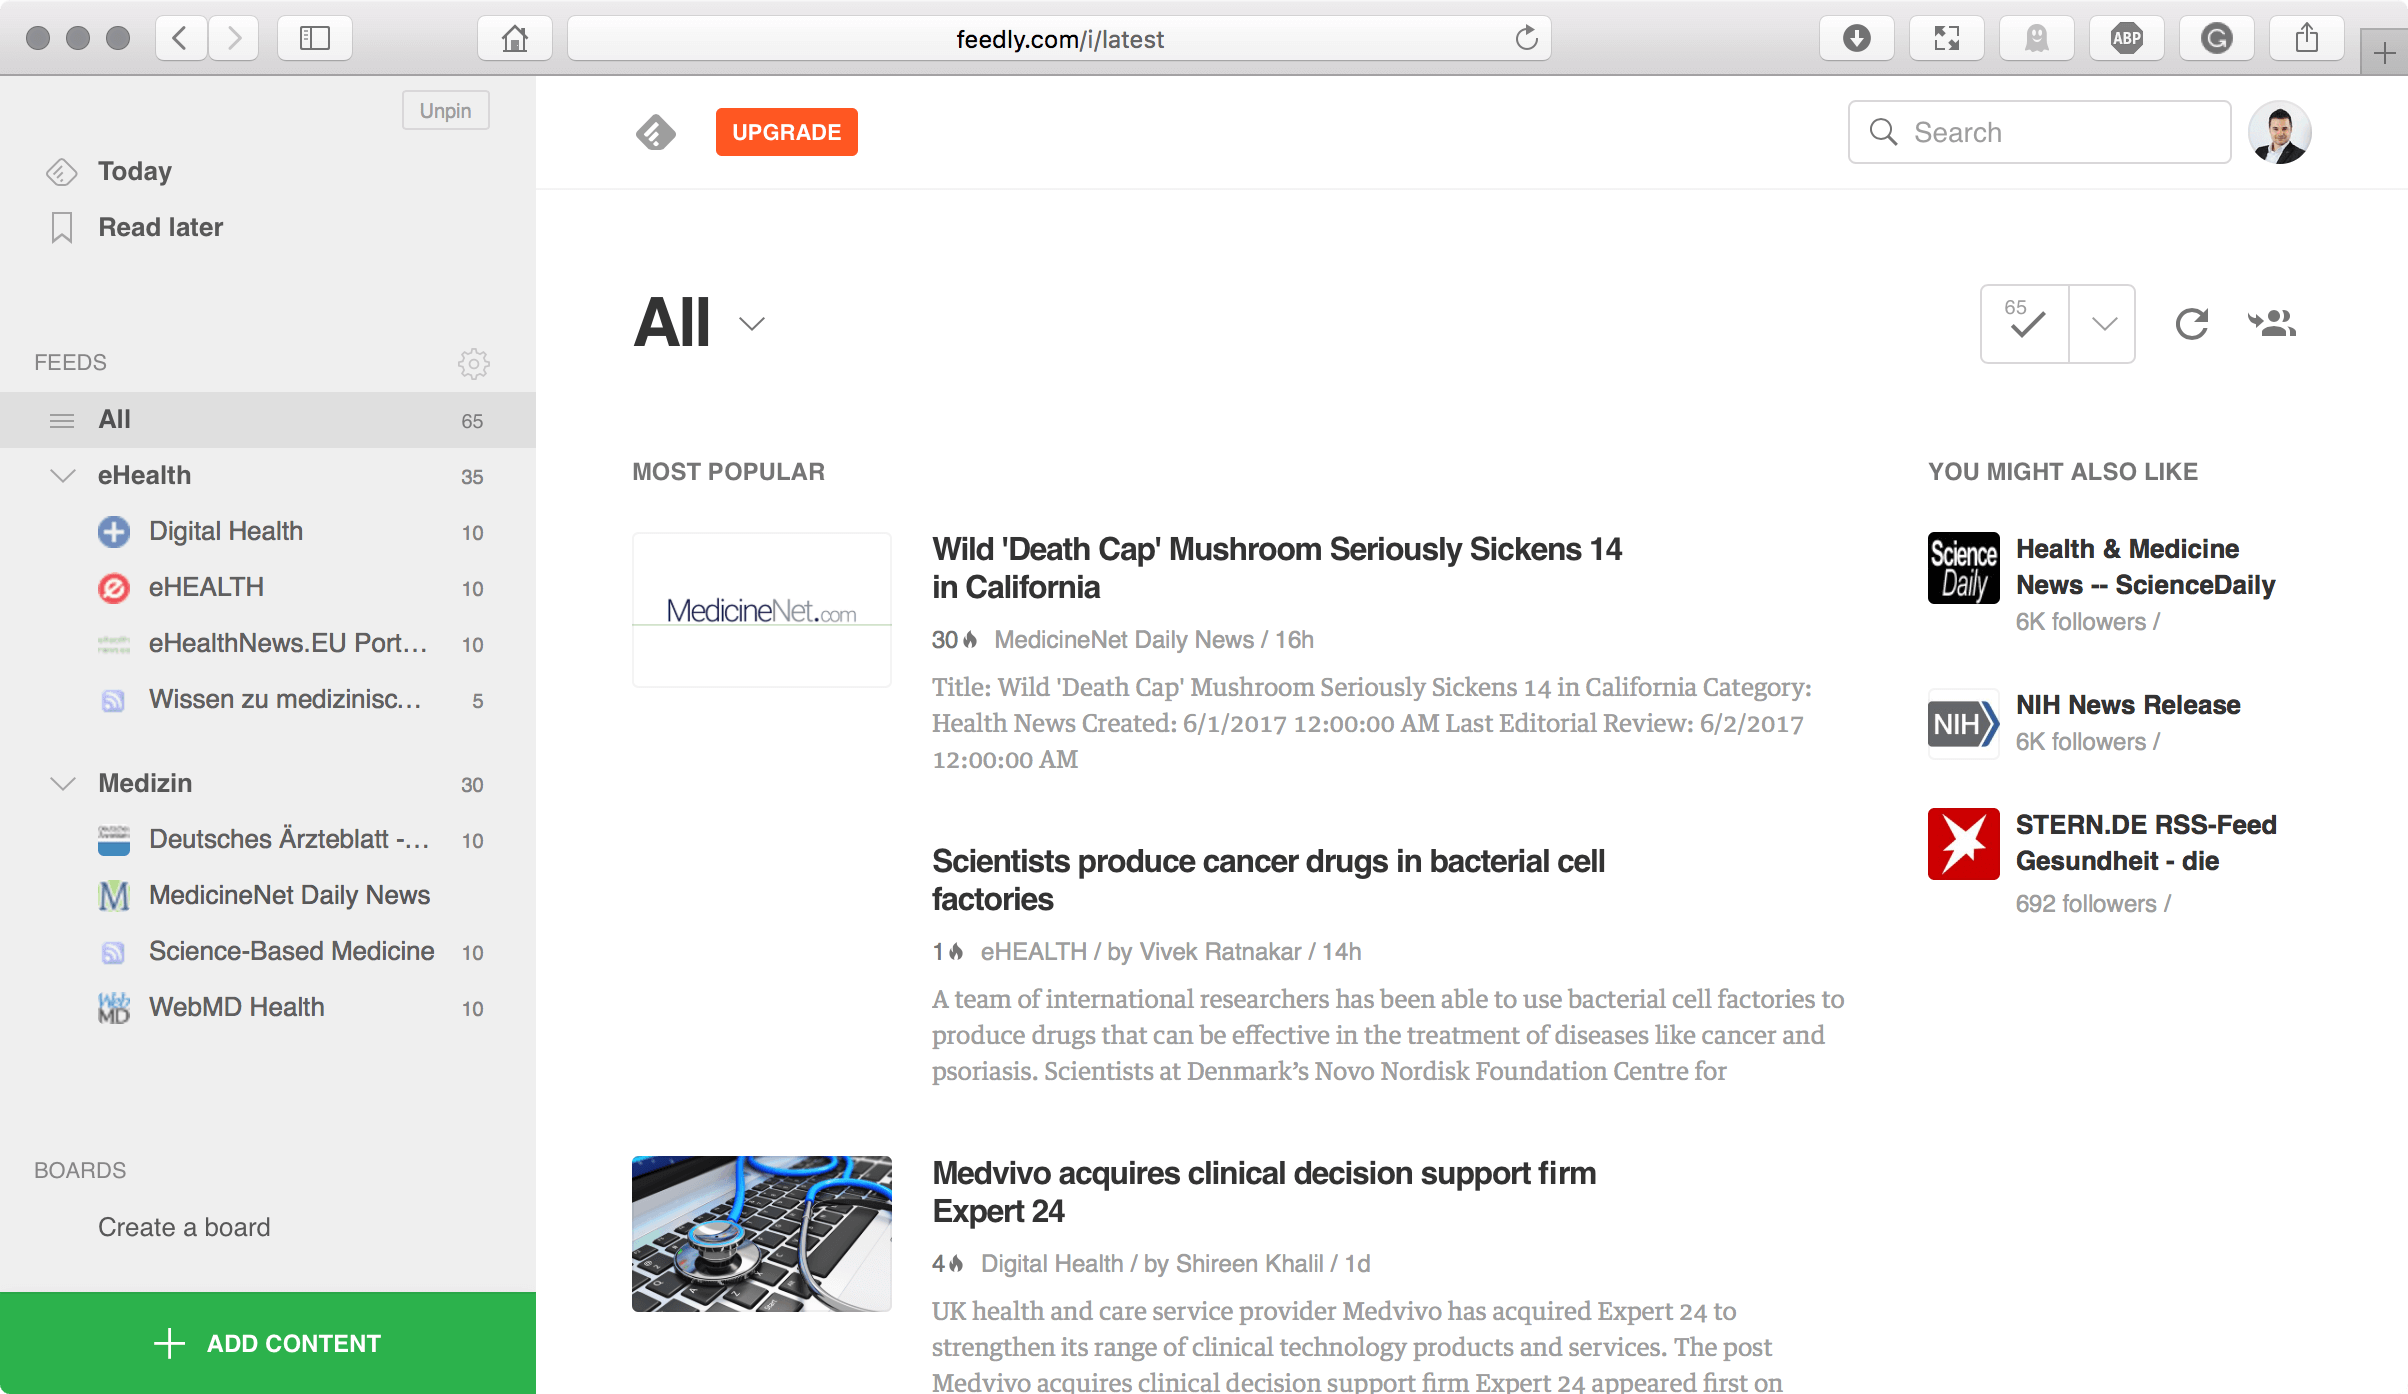Click the fullscreen expand extension icon
This screenshot has width=2408, height=1394.
(x=1947, y=38)
